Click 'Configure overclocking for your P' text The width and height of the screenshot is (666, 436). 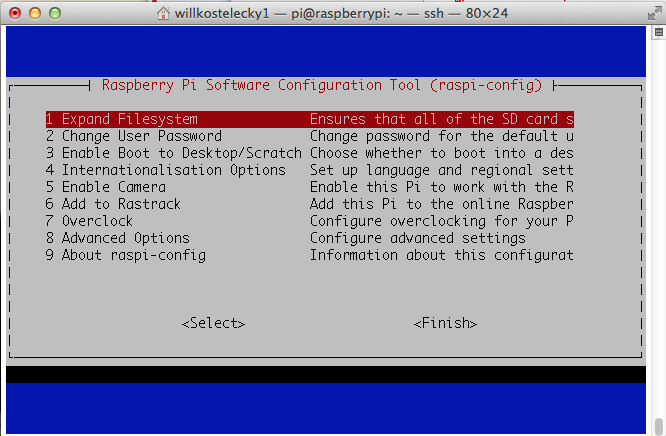point(442,221)
